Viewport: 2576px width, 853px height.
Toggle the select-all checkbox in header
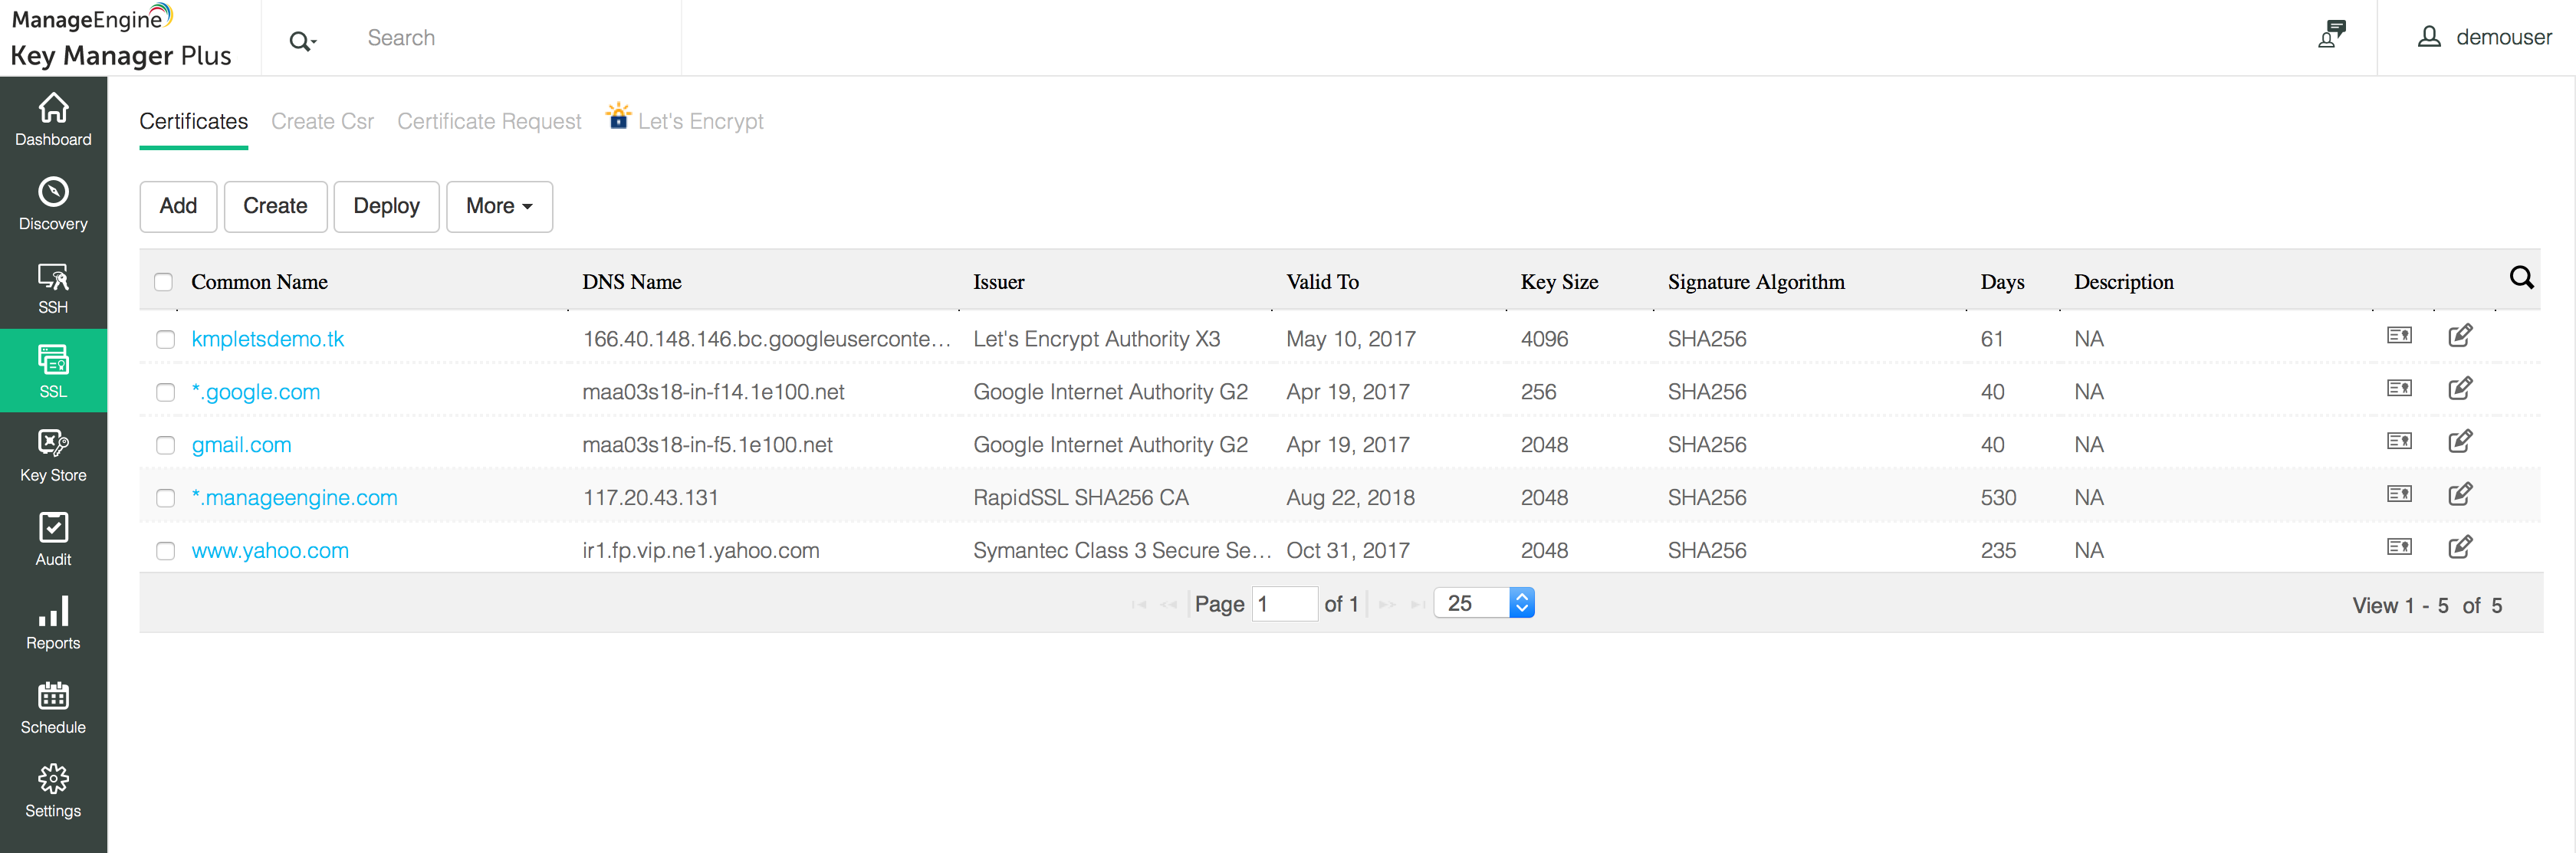click(164, 282)
